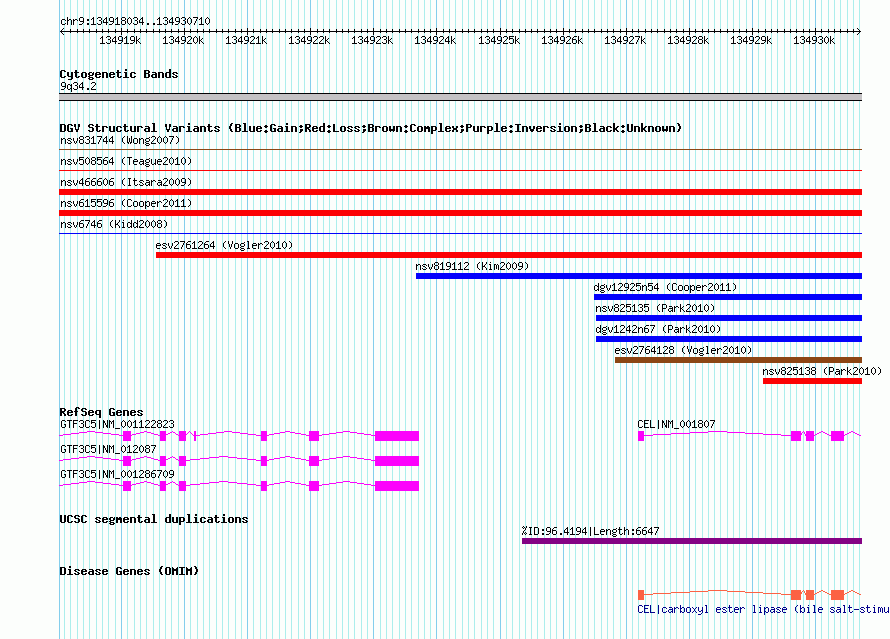Open variant esv2764128 (Vogler2010) label

coord(683,350)
